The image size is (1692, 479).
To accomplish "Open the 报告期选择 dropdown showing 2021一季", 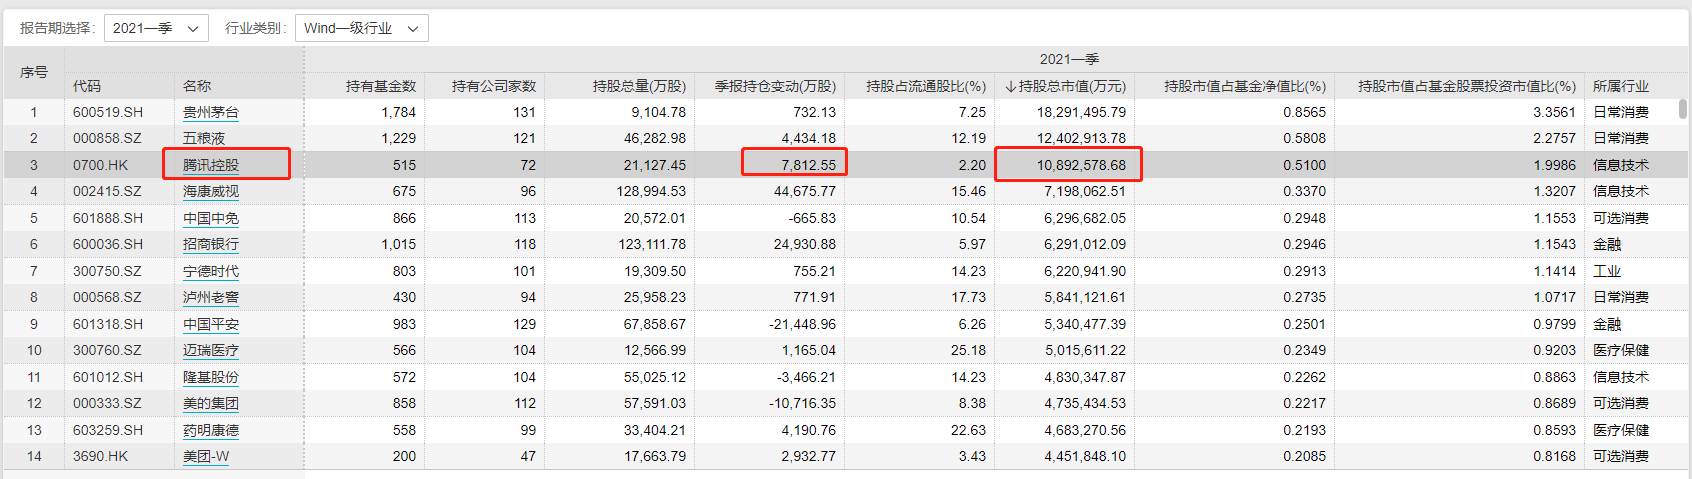I will click(x=156, y=28).
